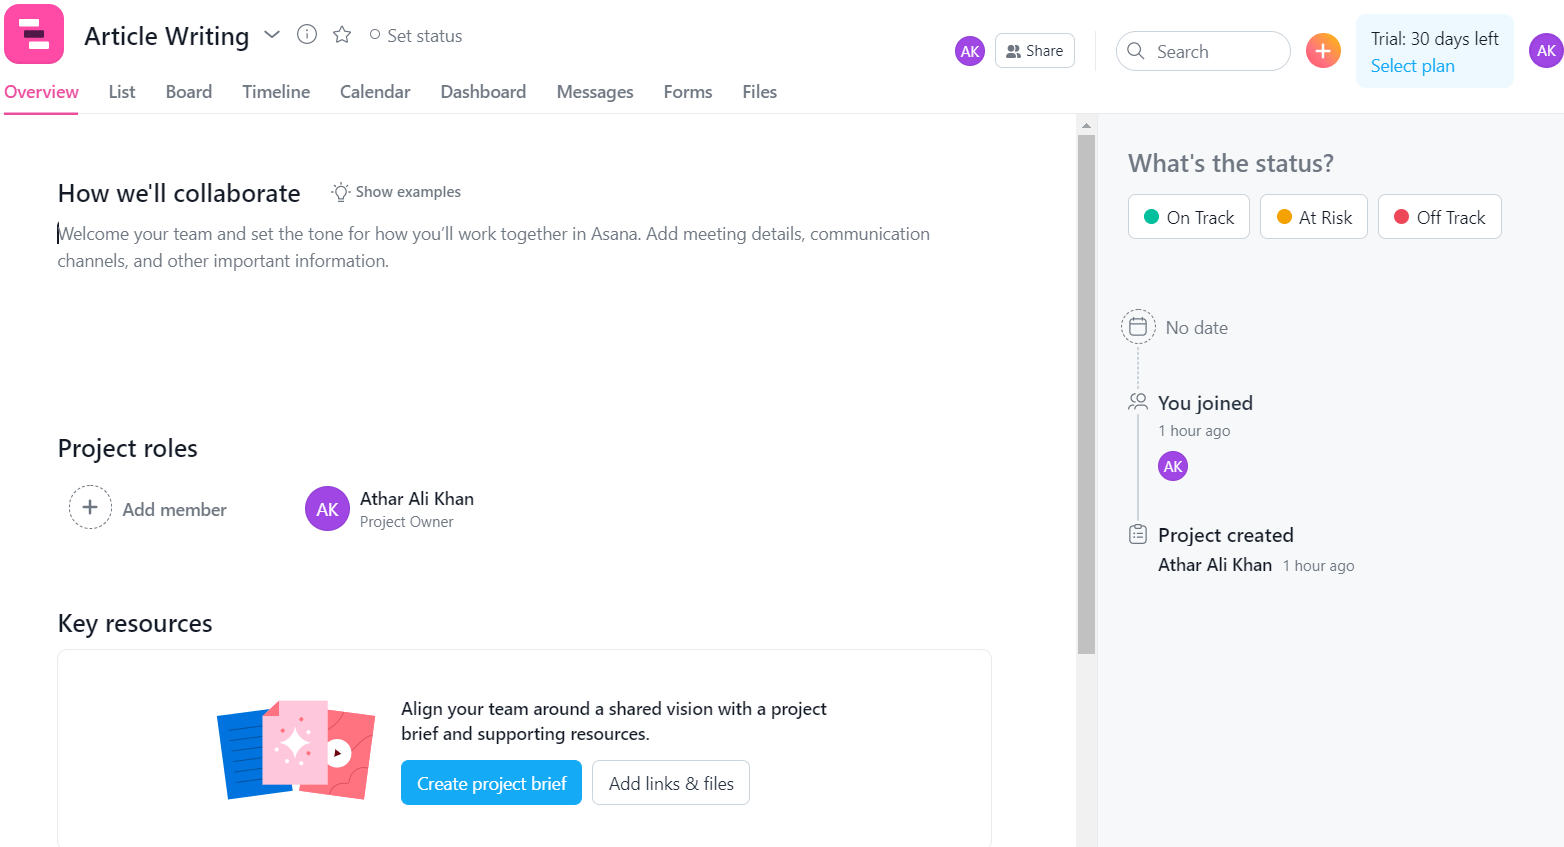
Task: Click the You joined people icon
Action: [1138, 402]
